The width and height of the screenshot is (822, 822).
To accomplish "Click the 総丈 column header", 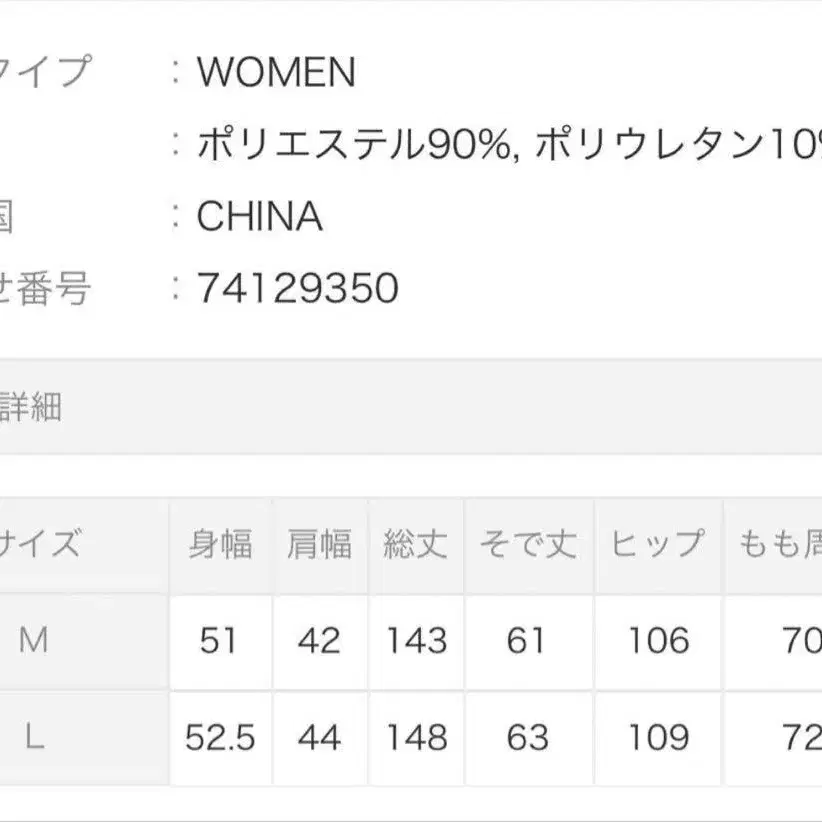I will point(415,545).
